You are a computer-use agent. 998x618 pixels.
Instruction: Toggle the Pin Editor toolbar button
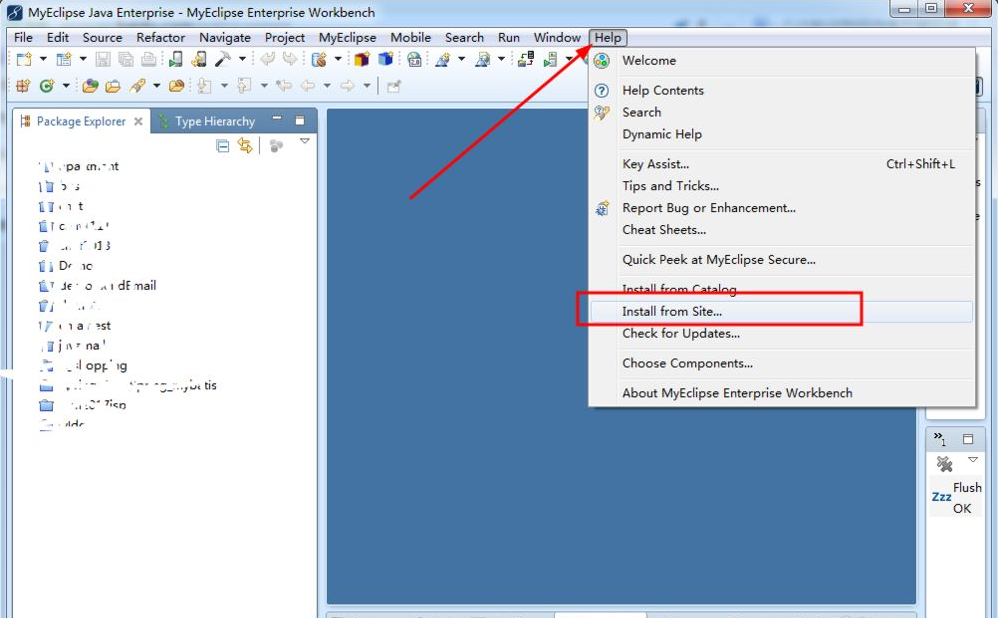click(393, 86)
